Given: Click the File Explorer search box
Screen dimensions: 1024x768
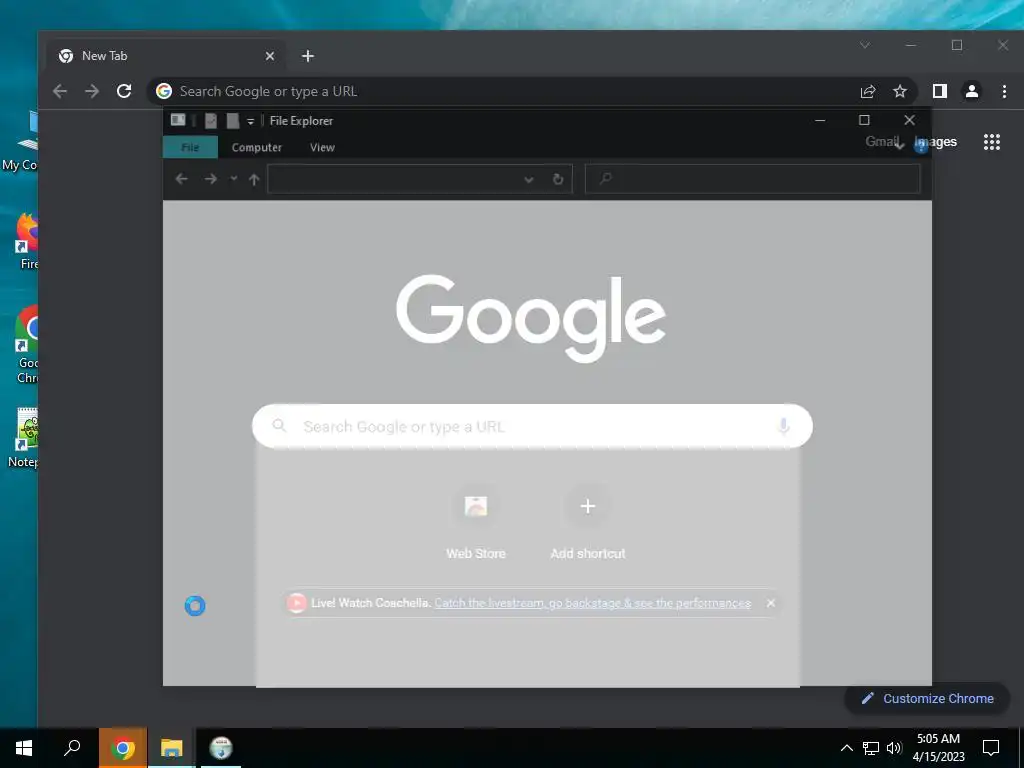Looking at the screenshot, I should tap(752, 179).
